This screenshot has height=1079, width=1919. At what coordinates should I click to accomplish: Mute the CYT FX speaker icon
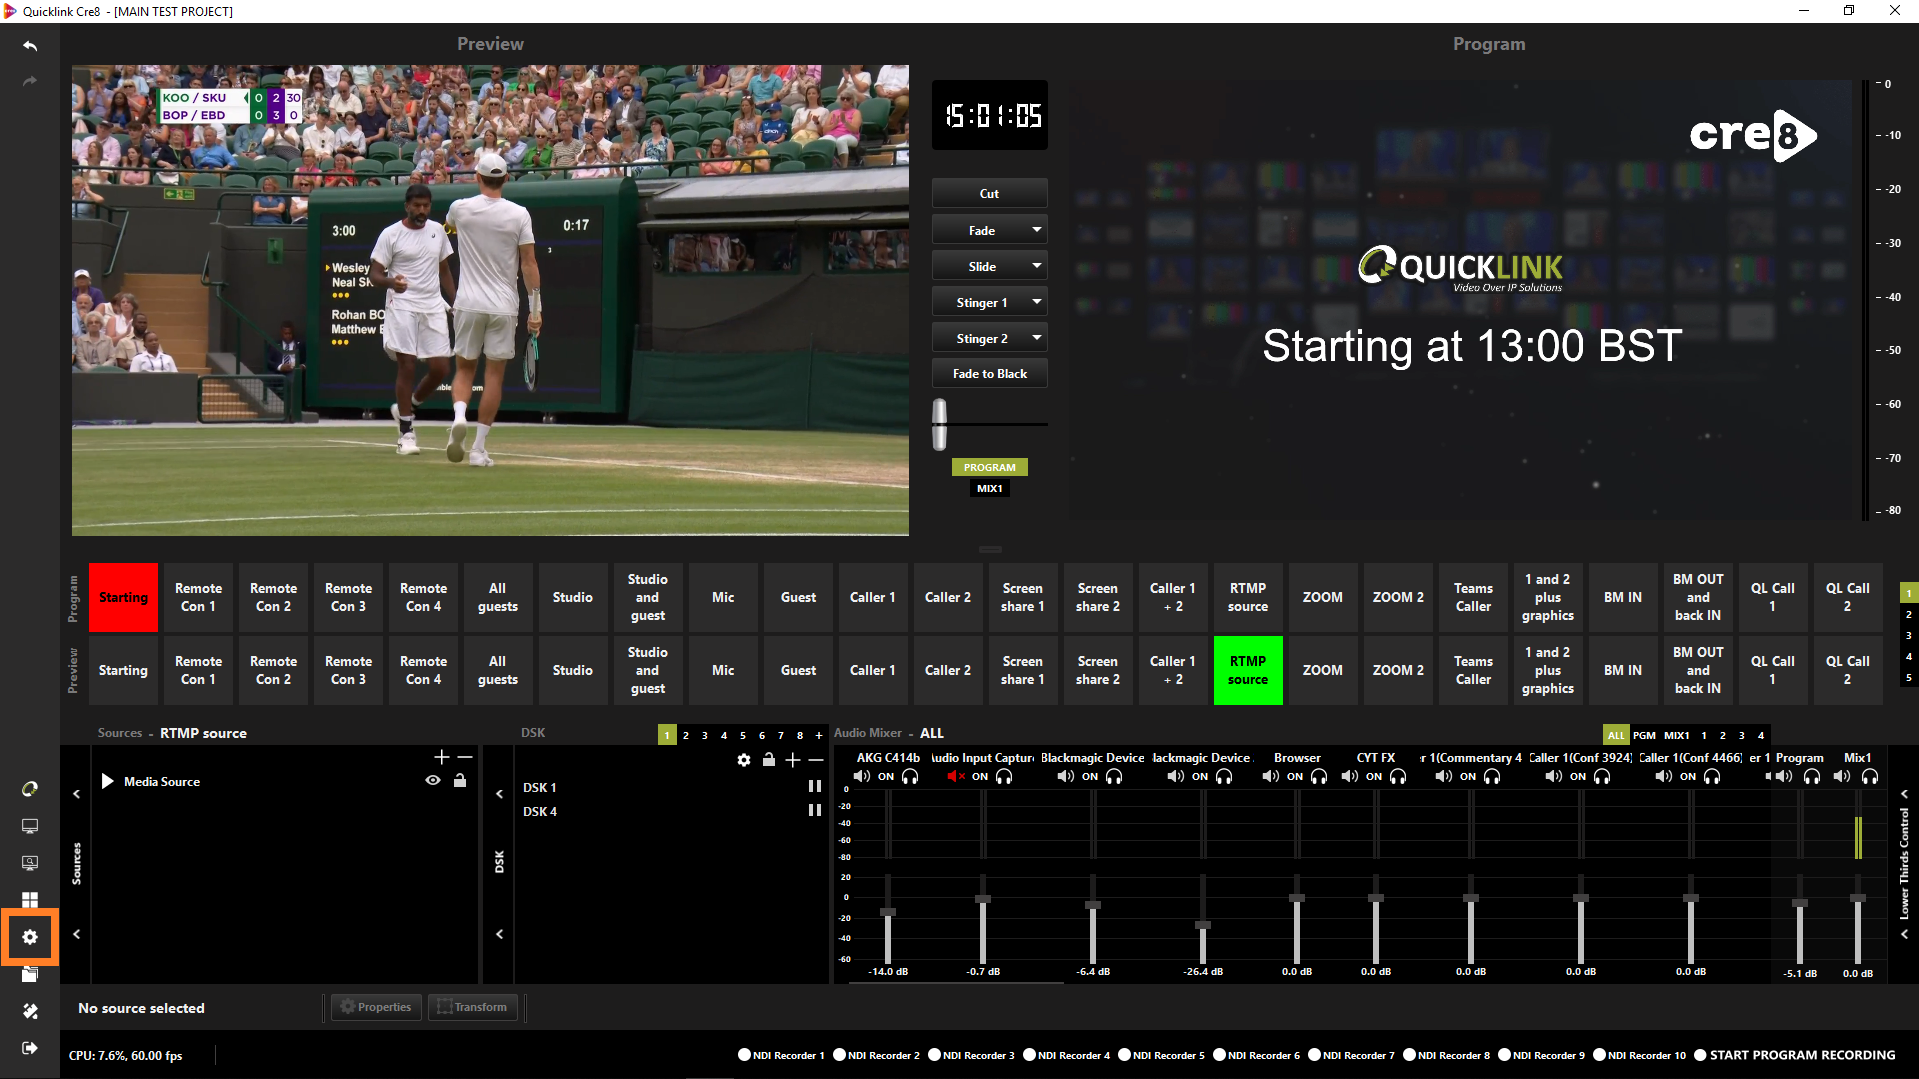[x=1350, y=776]
